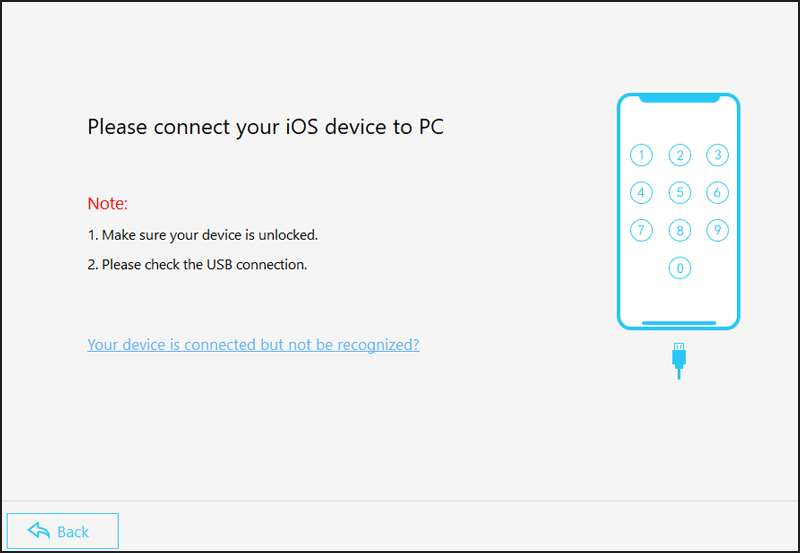Tap keypad digit 9 on phone illustration
Screen dimensions: 800x553
[x=717, y=230]
